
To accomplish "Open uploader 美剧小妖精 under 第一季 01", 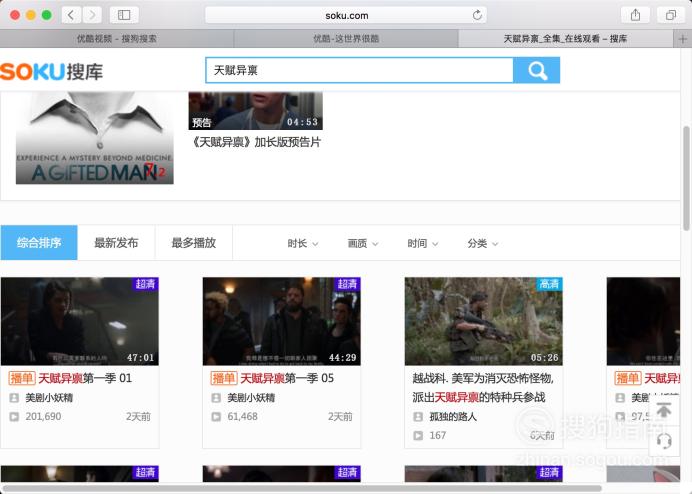I will point(49,398).
